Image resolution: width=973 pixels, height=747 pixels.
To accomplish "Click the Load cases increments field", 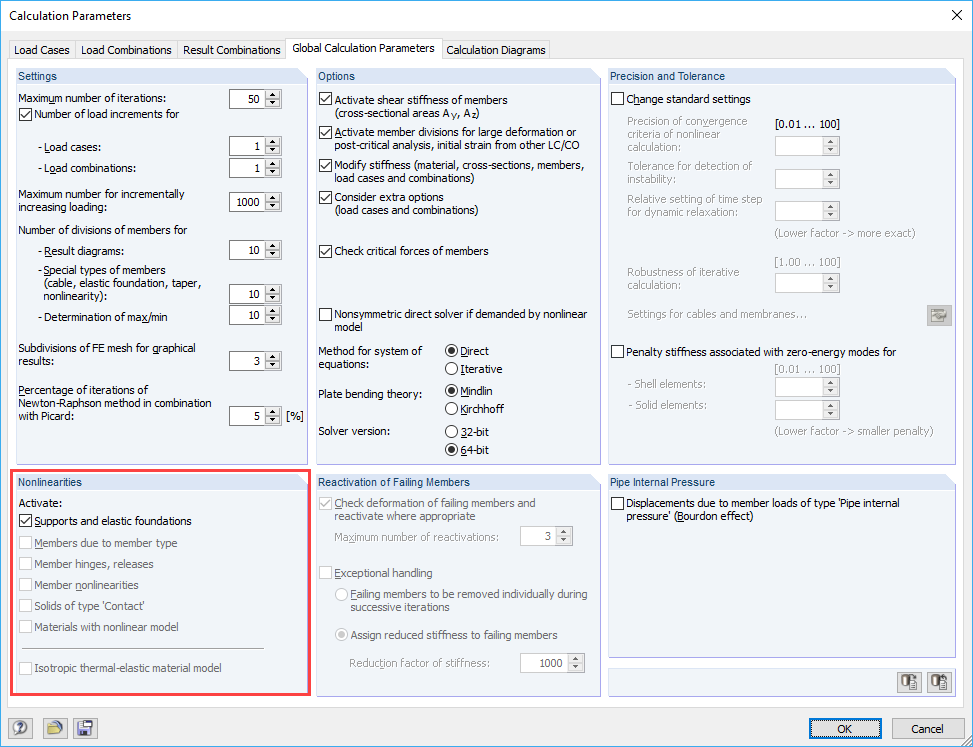I will pos(247,146).
